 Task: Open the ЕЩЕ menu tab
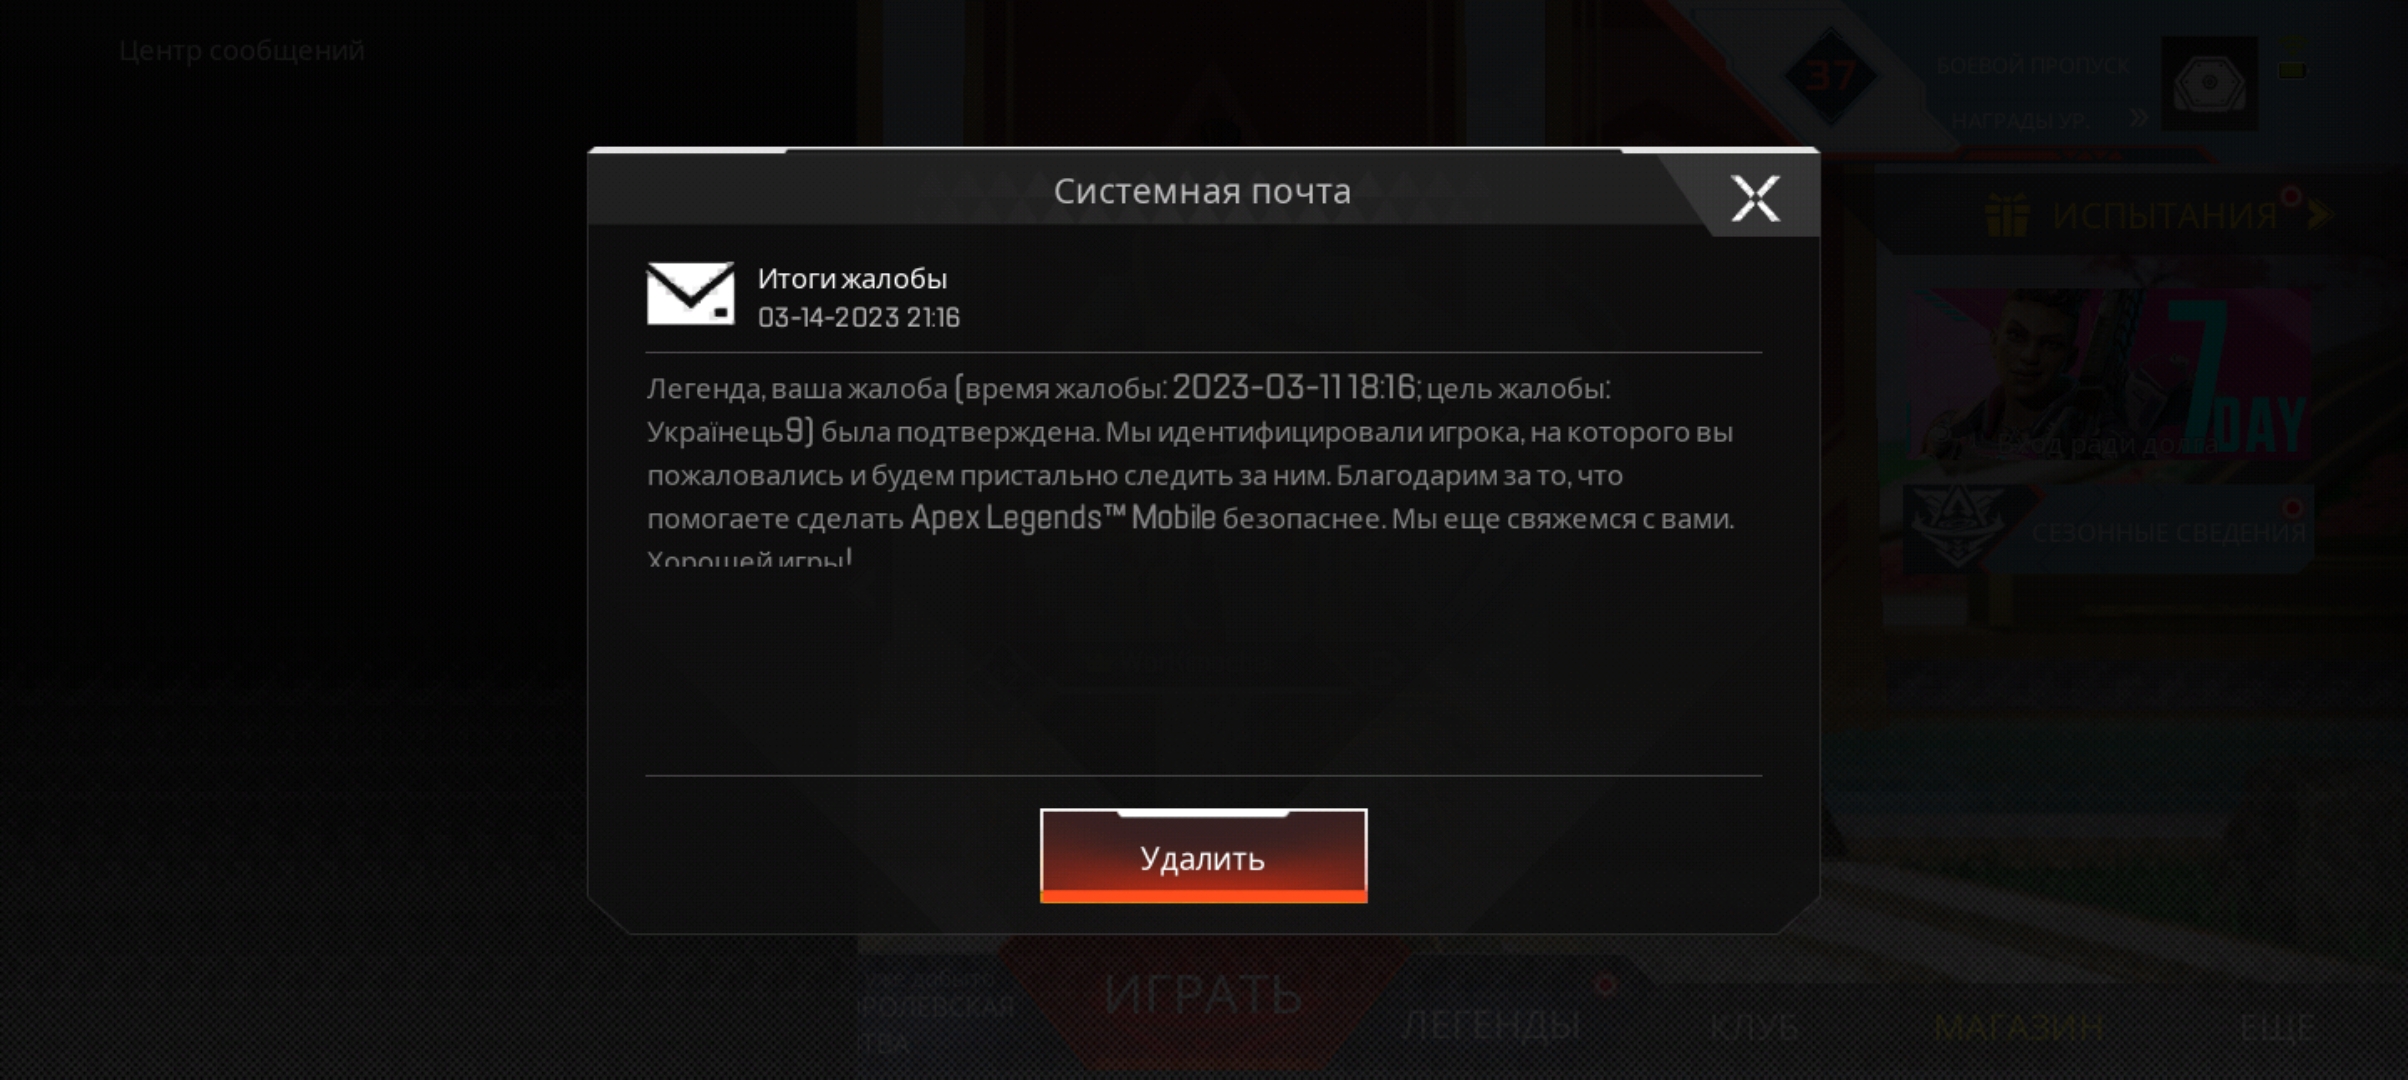[x=2276, y=1027]
